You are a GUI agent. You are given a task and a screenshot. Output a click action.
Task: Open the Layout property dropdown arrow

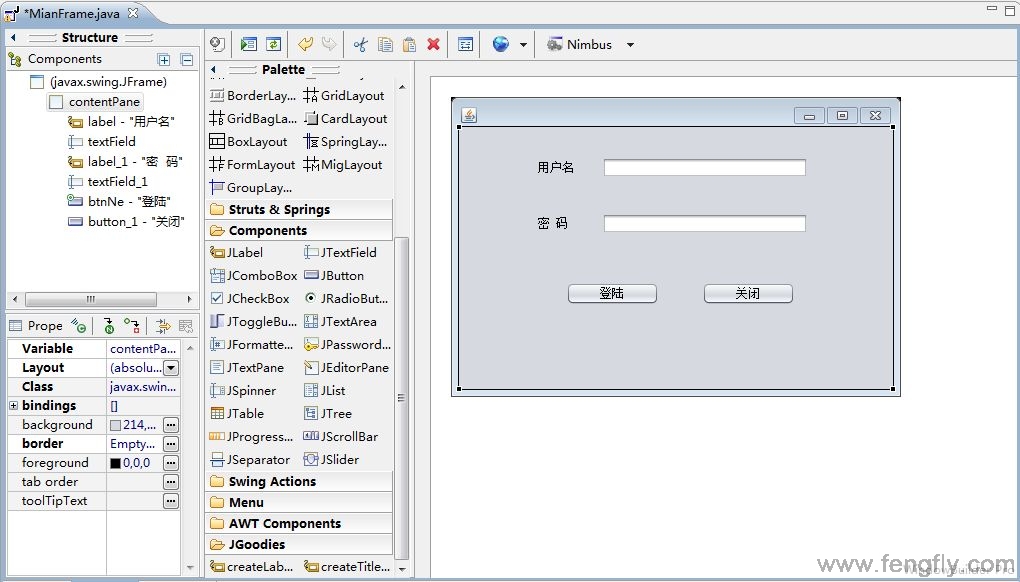[x=171, y=368]
